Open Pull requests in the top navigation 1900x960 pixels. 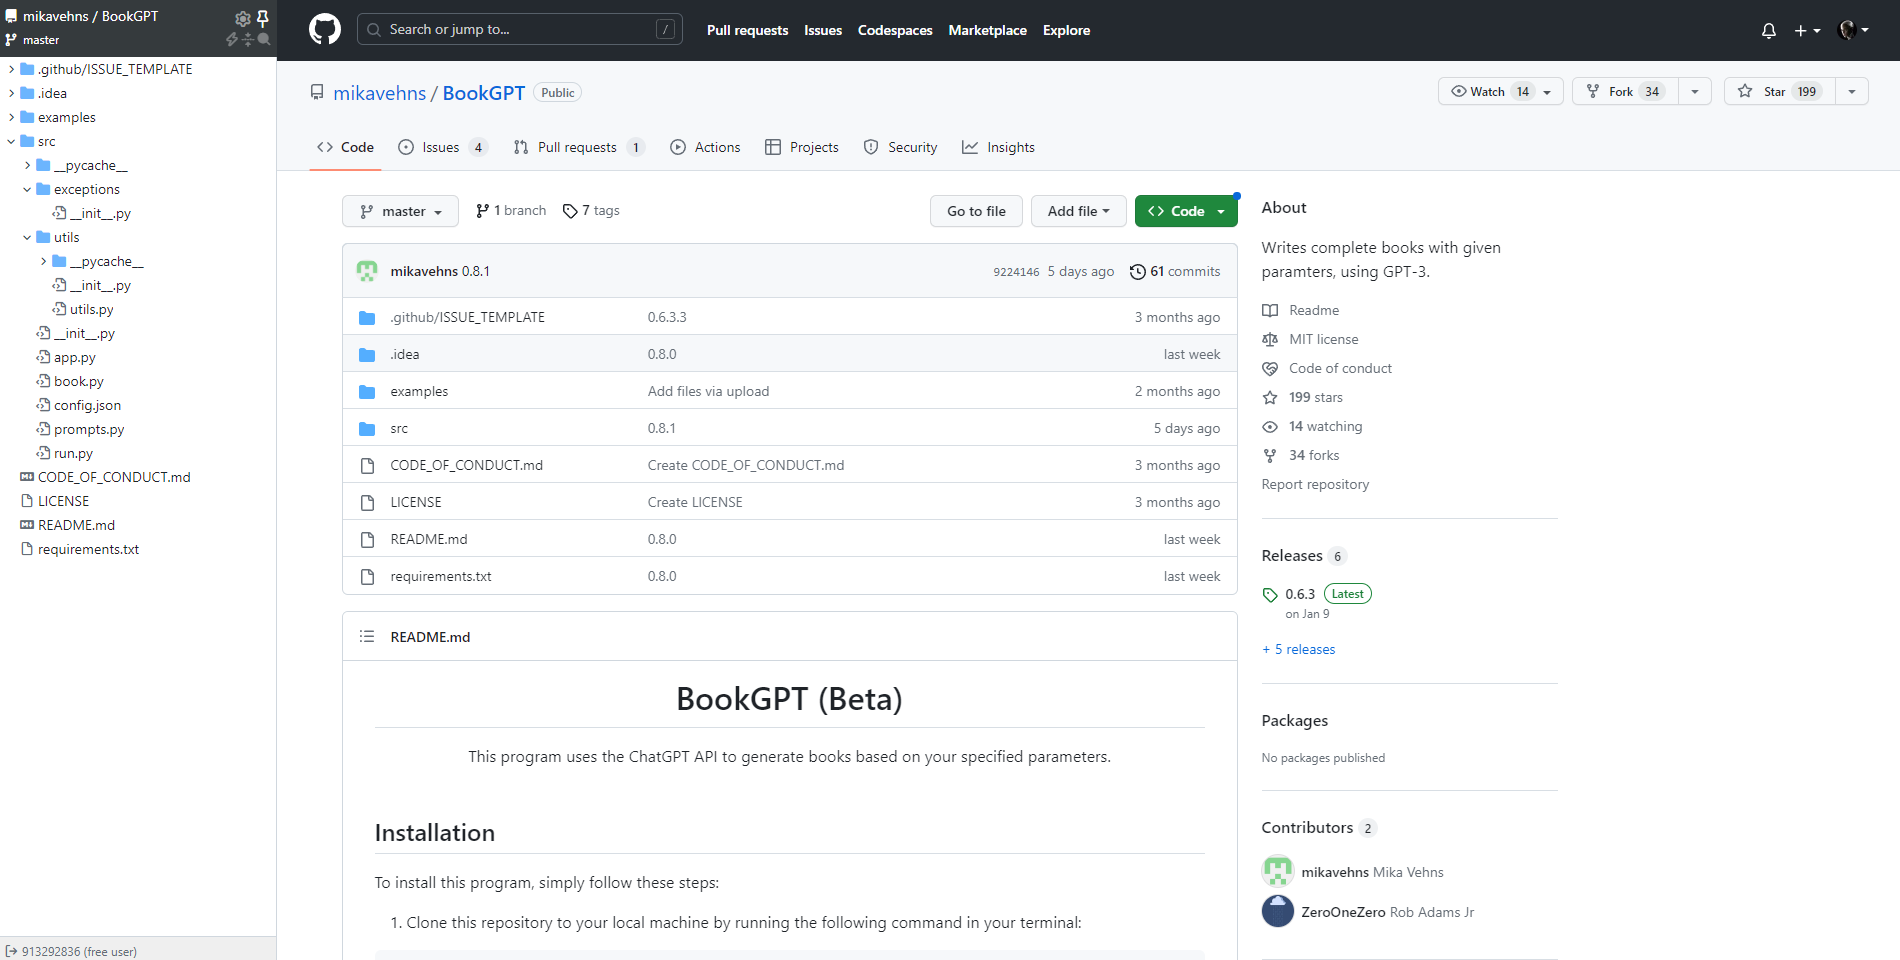[x=747, y=30]
